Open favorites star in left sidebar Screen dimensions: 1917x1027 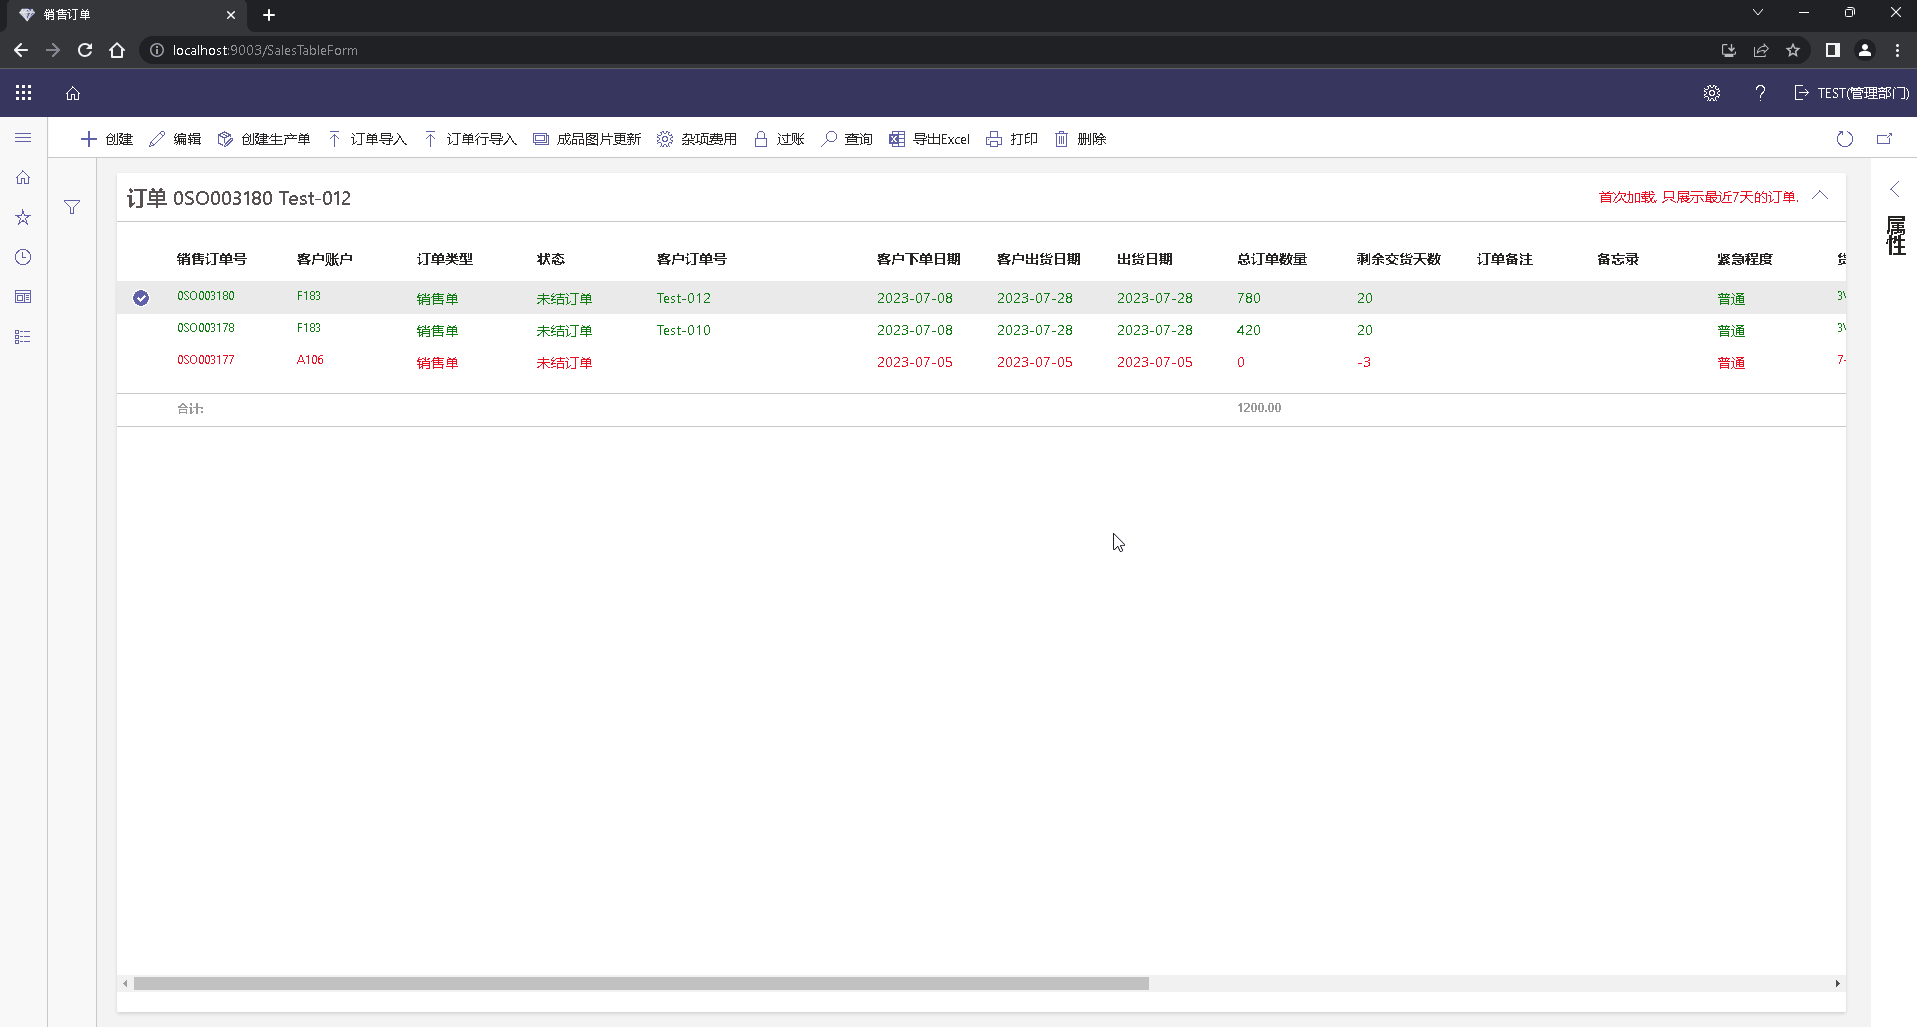(x=23, y=217)
